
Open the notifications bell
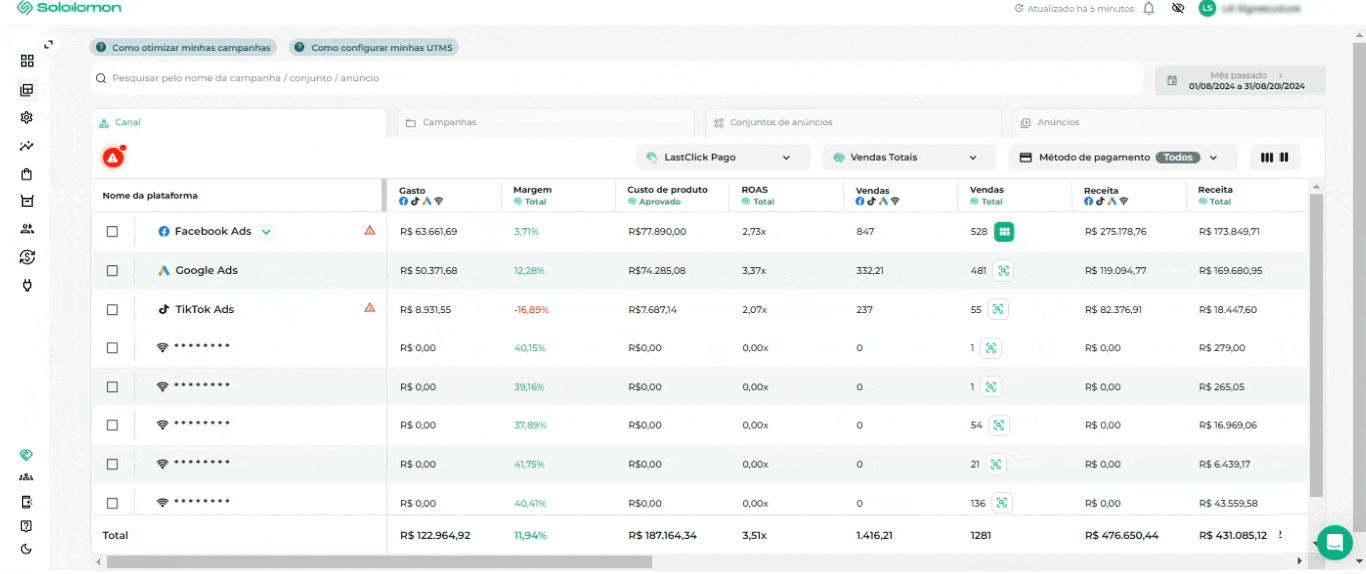pyautogui.click(x=1149, y=8)
